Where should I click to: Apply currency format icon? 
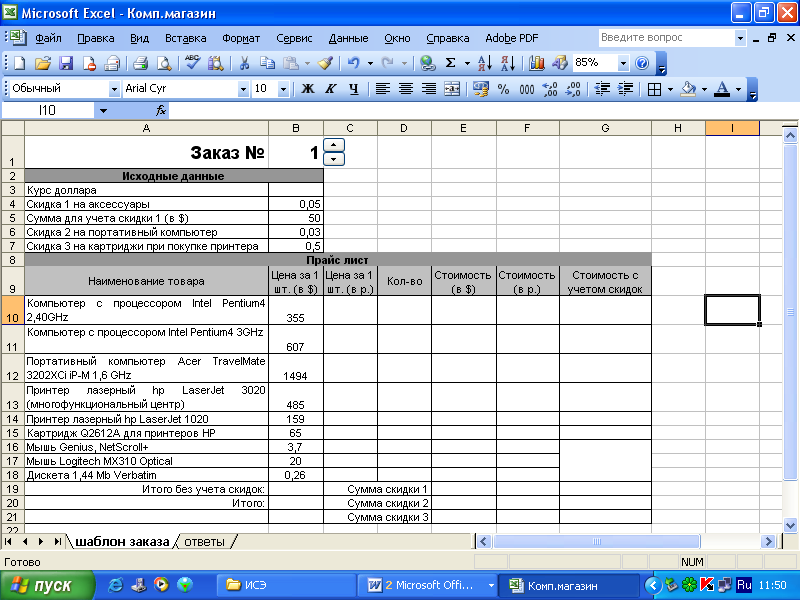coord(481,89)
